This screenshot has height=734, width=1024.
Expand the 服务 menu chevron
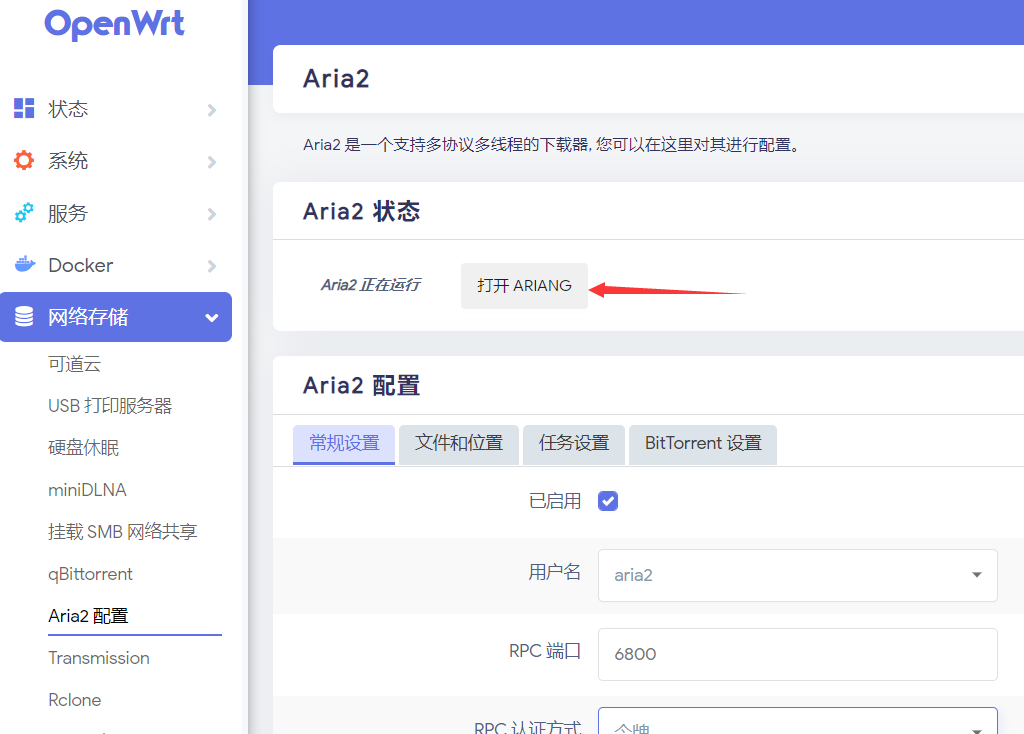pyautogui.click(x=212, y=214)
